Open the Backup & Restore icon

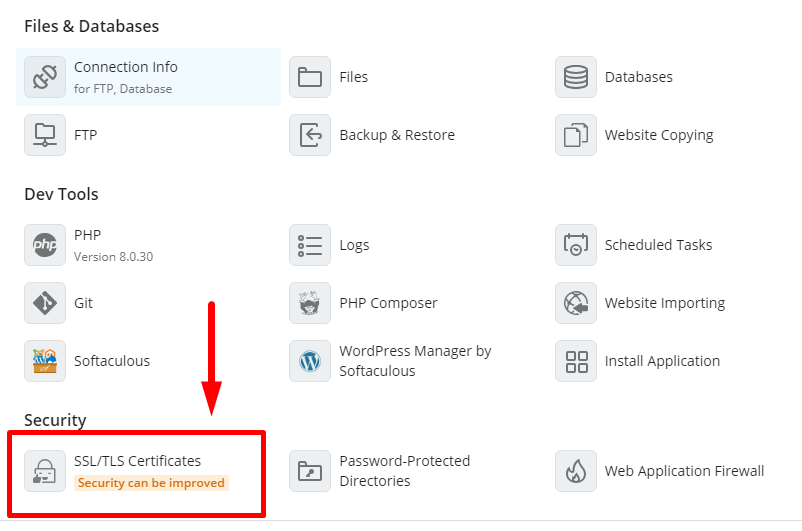point(310,135)
